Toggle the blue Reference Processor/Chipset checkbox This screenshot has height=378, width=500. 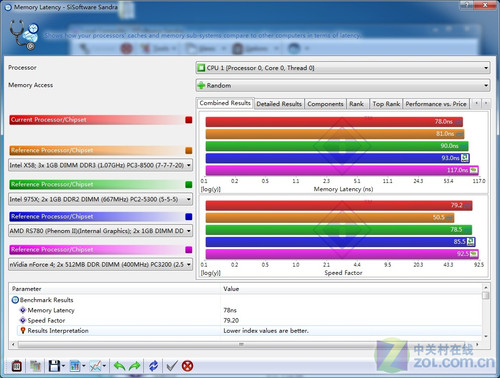(x=189, y=217)
